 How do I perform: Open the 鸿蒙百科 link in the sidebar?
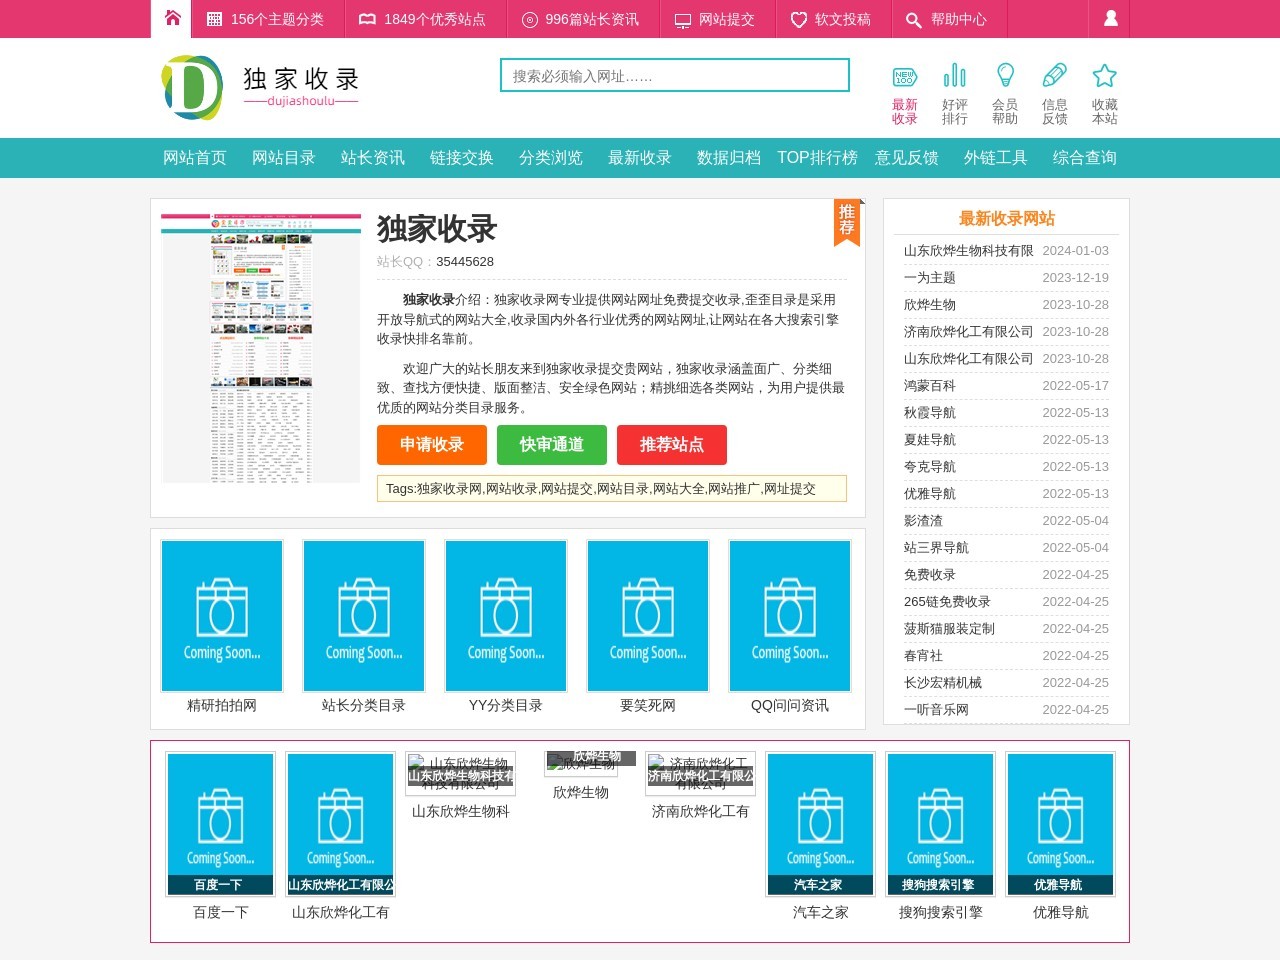point(930,385)
